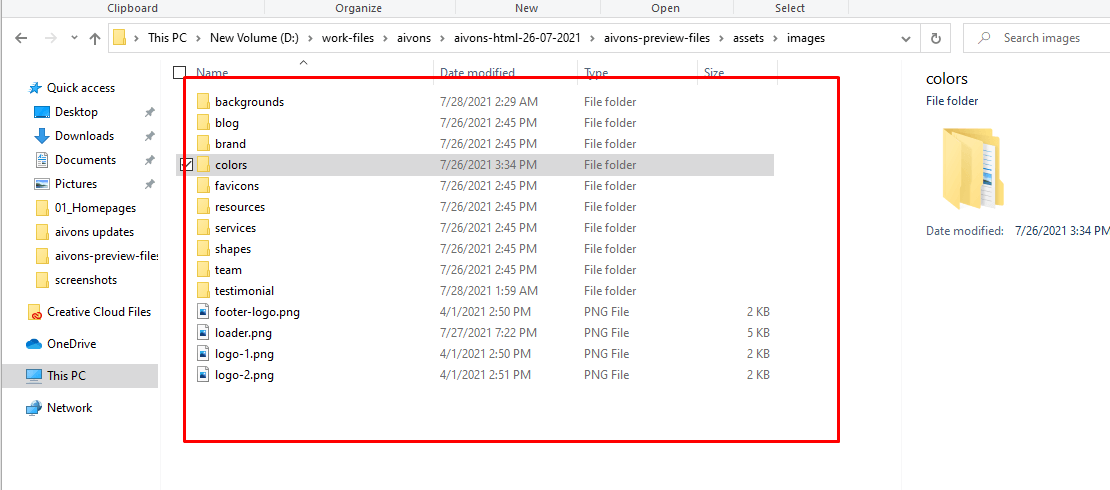Toggle the select-all checkbox in header
Viewport: 1110px width, 490px height.
point(180,72)
